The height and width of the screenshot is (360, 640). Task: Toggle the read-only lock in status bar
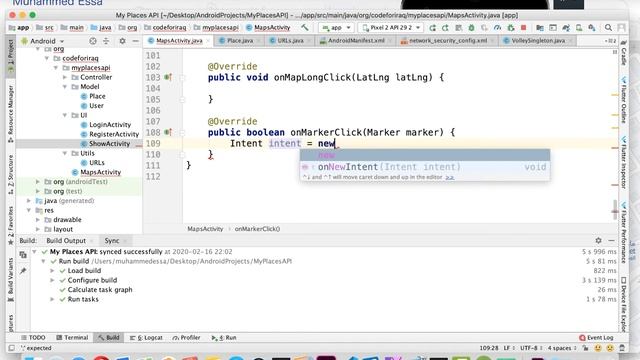coord(586,348)
